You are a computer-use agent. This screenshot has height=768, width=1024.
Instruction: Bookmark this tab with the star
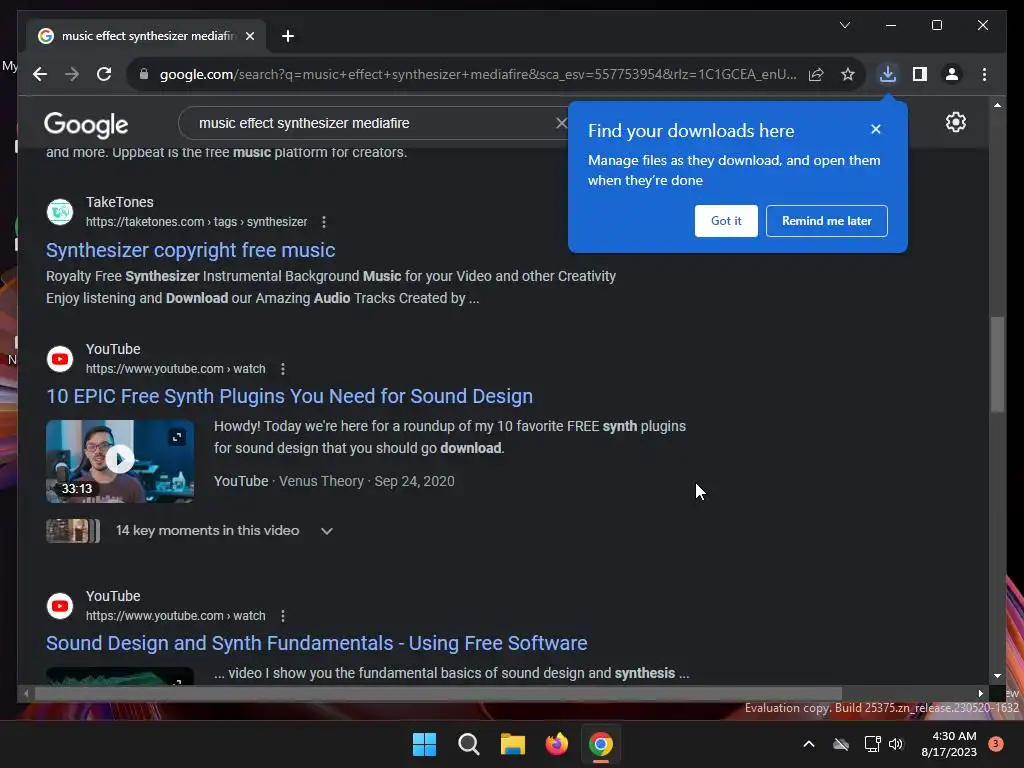click(848, 74)
